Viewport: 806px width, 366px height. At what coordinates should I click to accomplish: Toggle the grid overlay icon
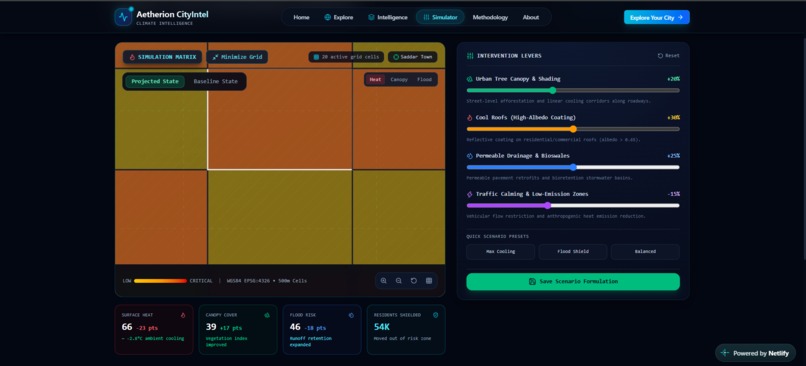pyautogui.click(x=429, y=281)
